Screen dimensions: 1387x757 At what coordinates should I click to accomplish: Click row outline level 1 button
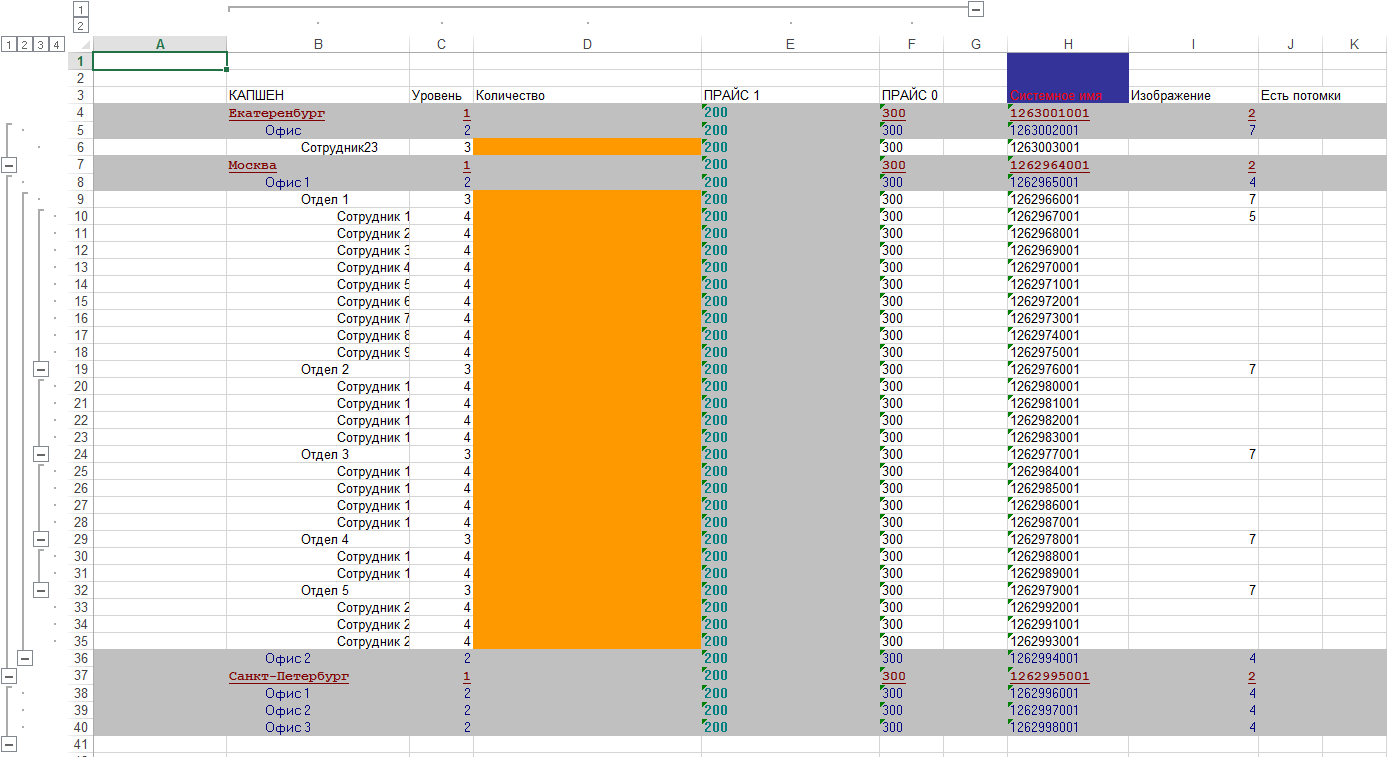9,44
